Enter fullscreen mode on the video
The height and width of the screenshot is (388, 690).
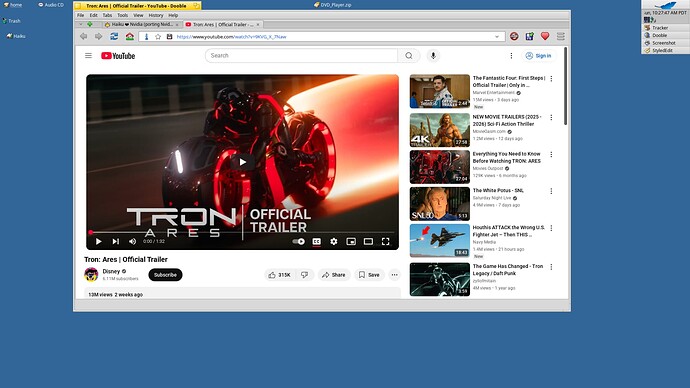tap(385, 241)
